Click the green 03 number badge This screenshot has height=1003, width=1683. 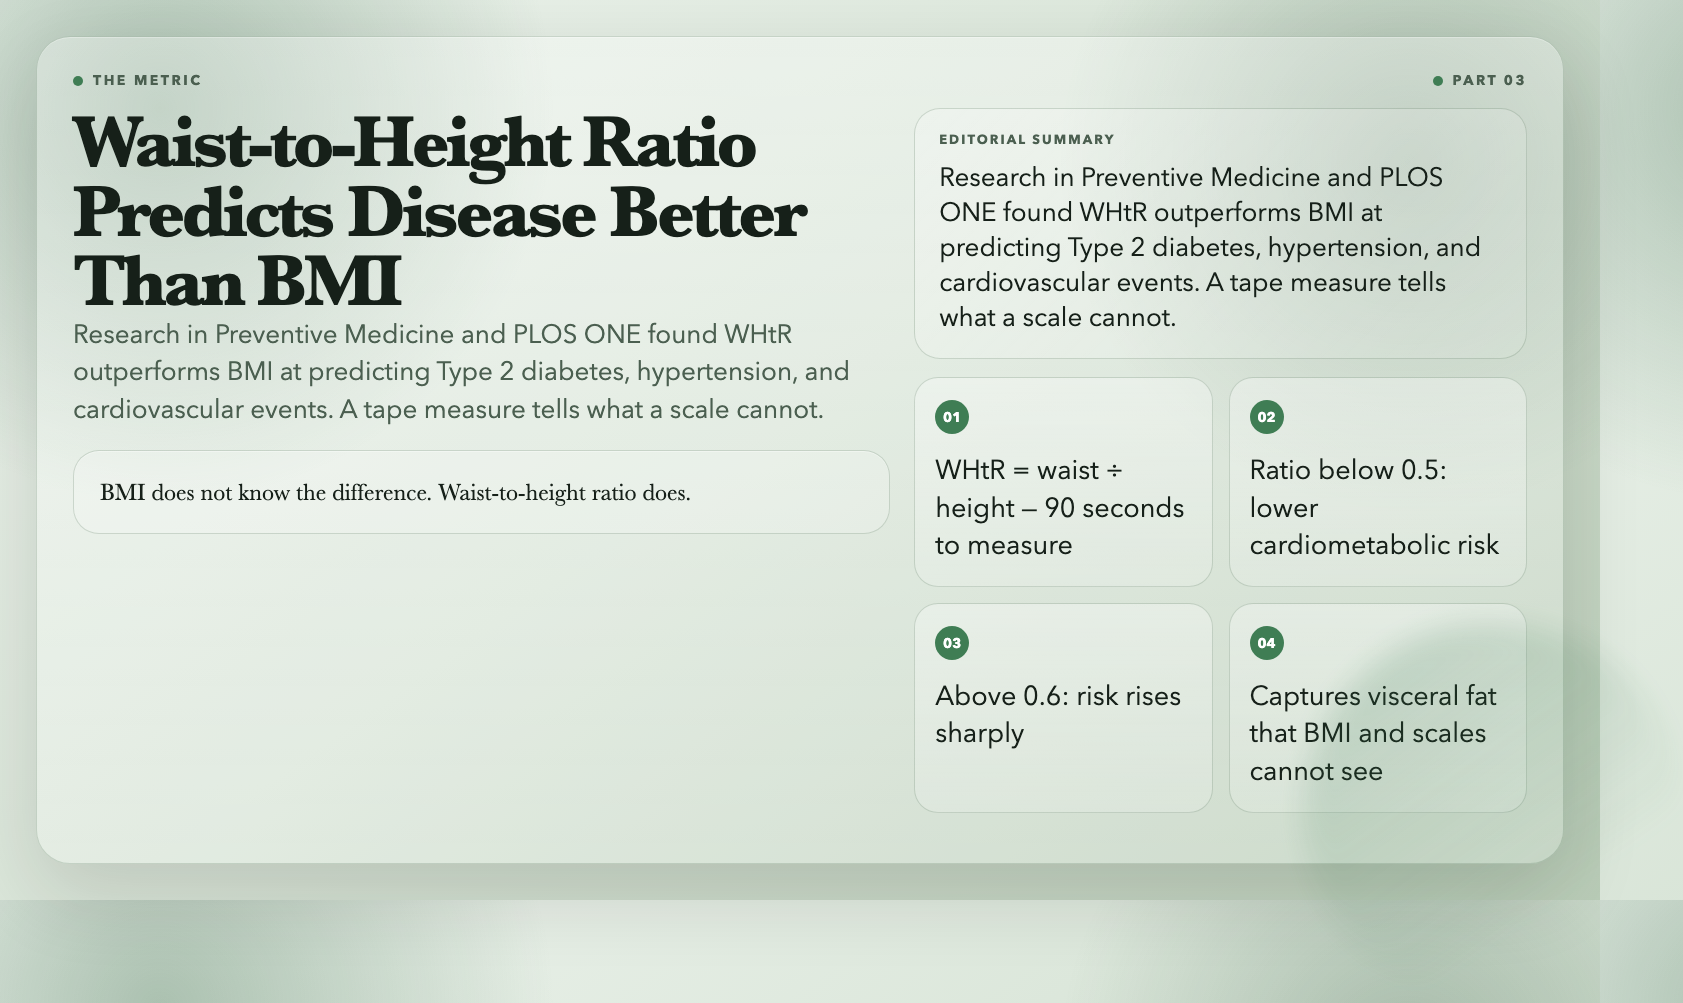[x=951, y=643]
